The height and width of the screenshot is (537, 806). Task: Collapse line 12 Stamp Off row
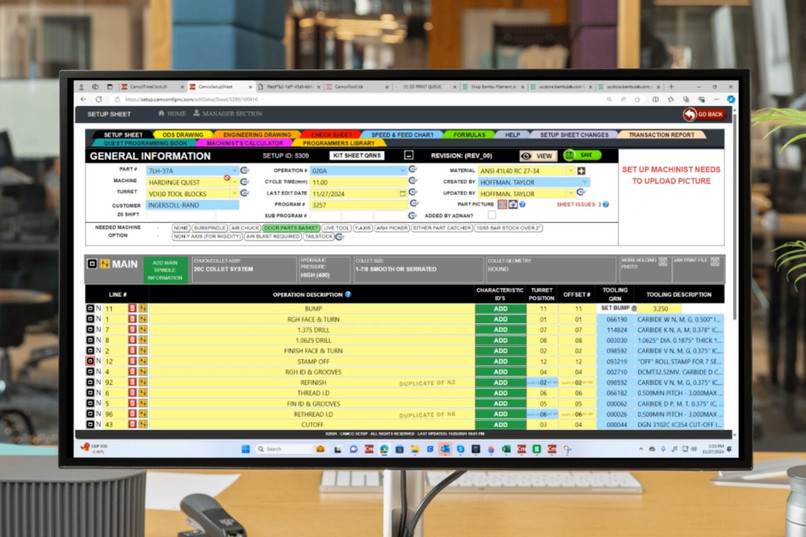click(x=90, y=361)
